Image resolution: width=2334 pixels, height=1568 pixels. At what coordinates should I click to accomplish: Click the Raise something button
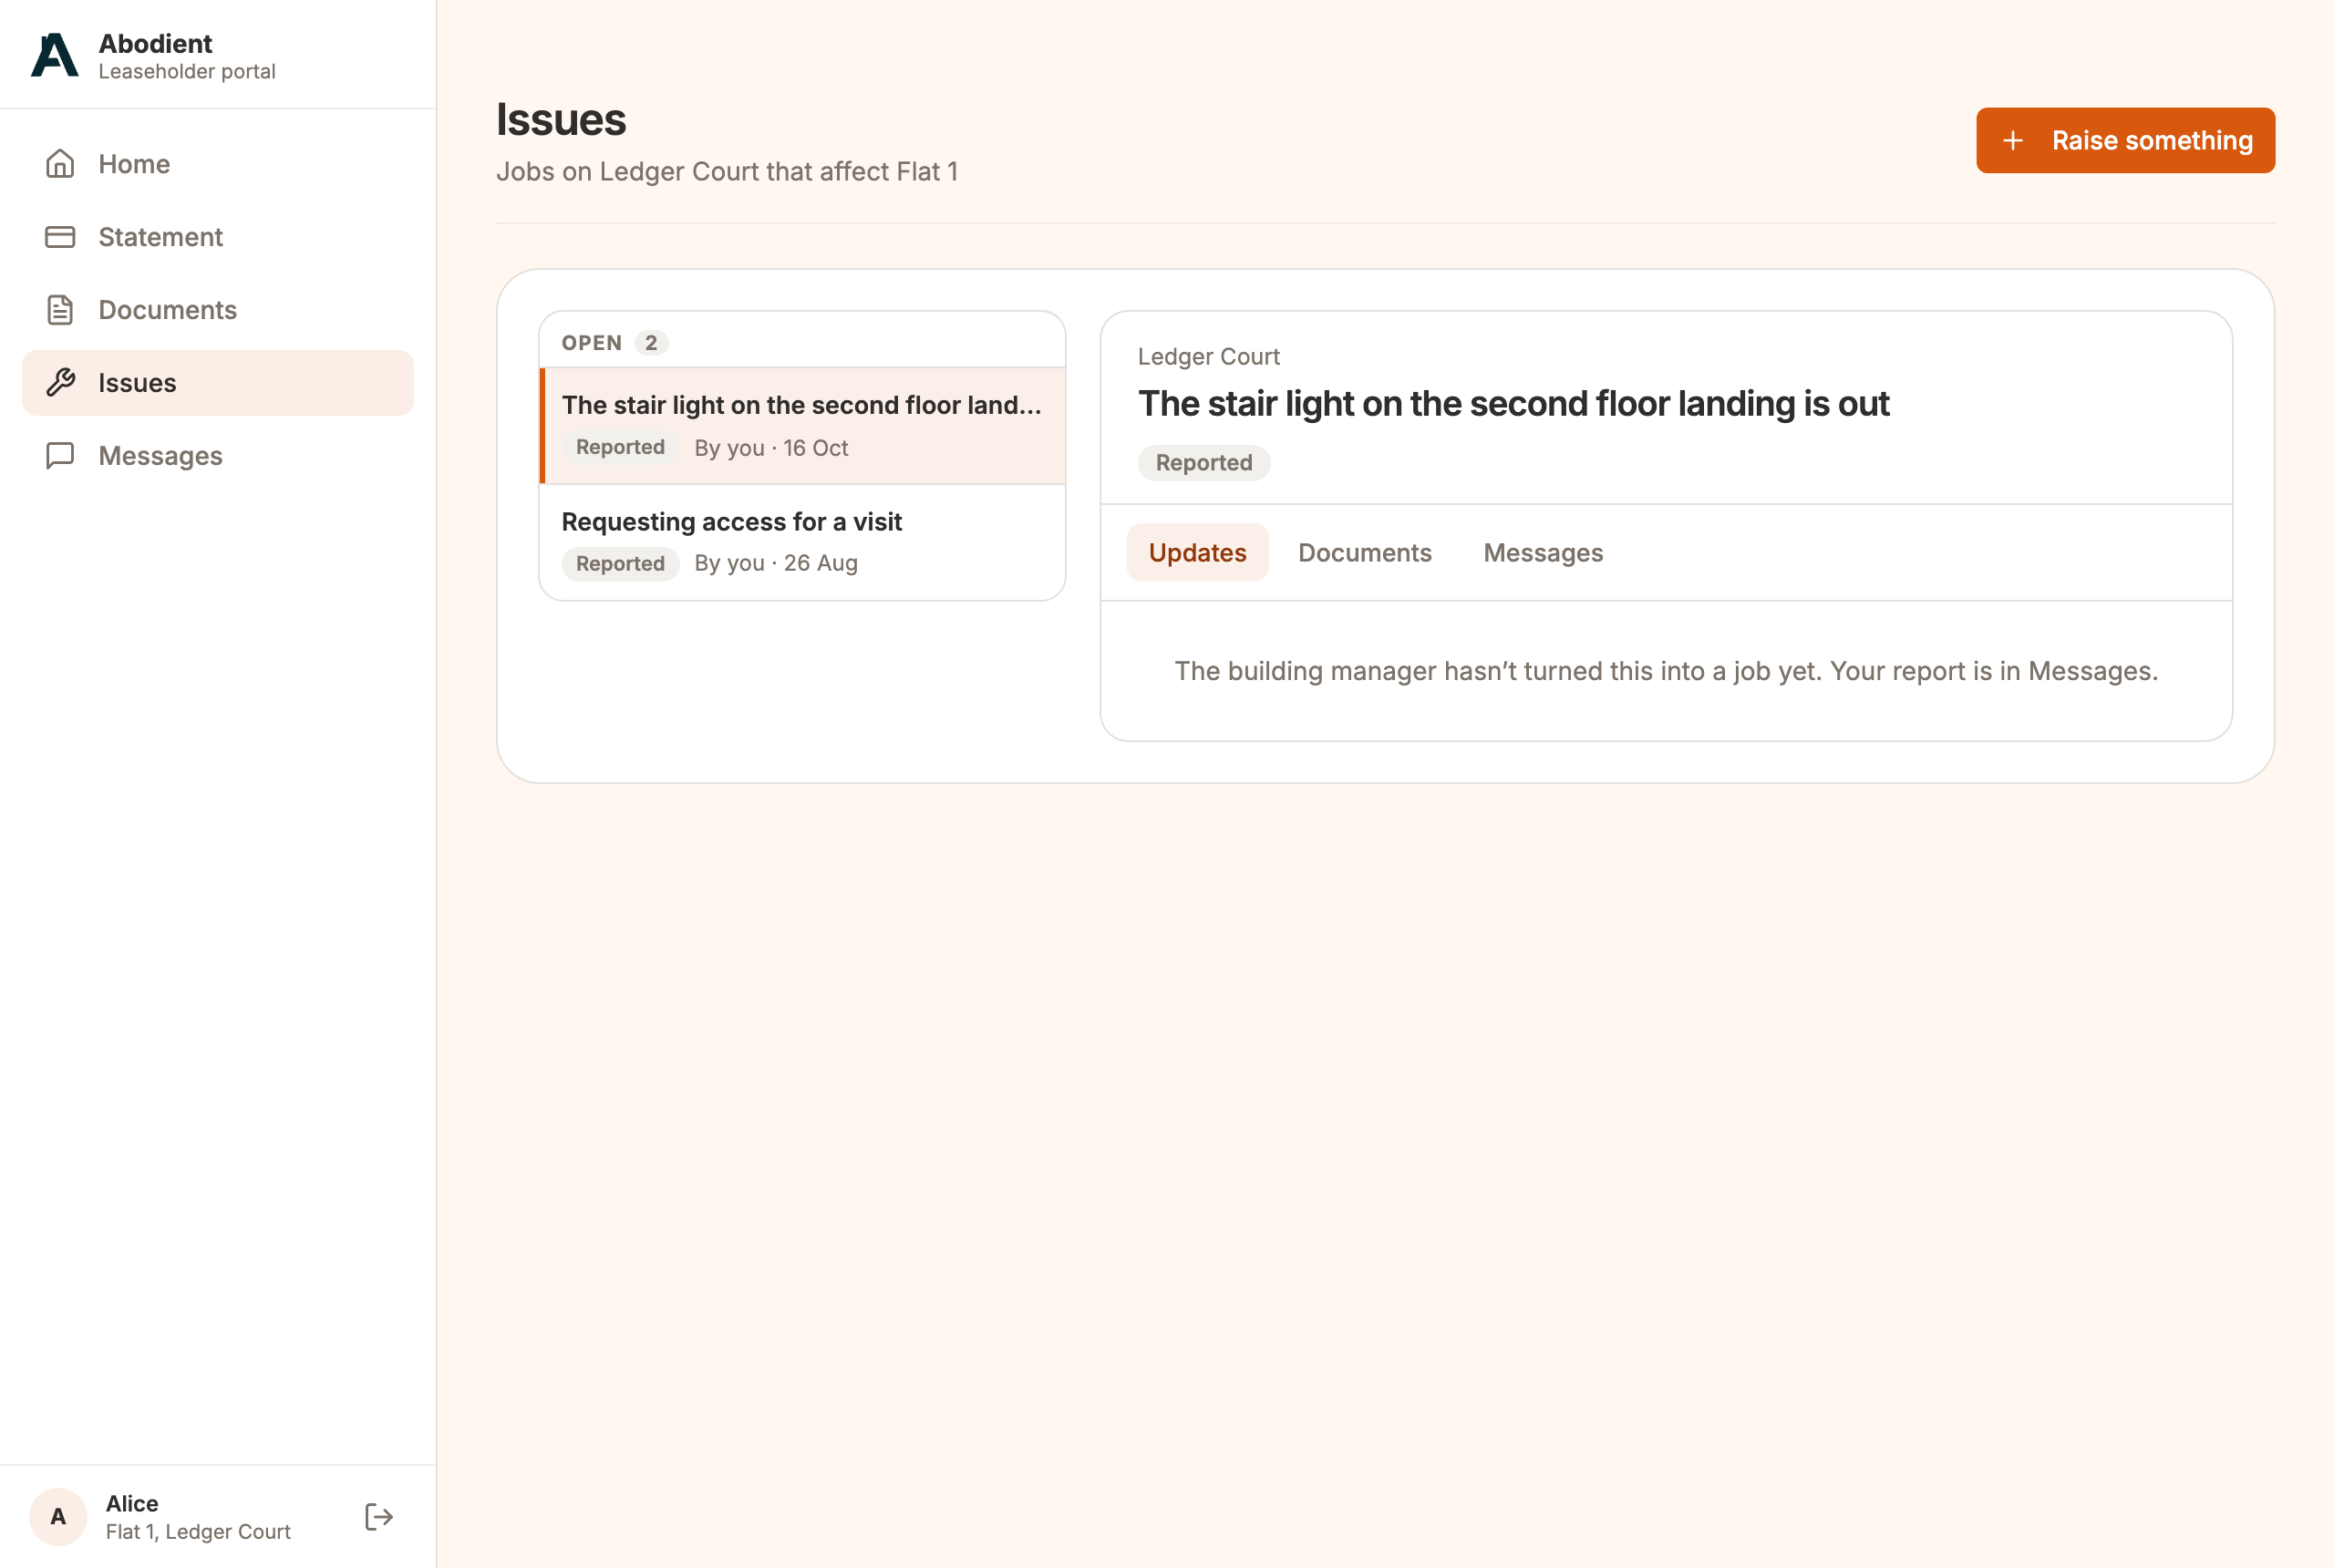click(2125, 141)
